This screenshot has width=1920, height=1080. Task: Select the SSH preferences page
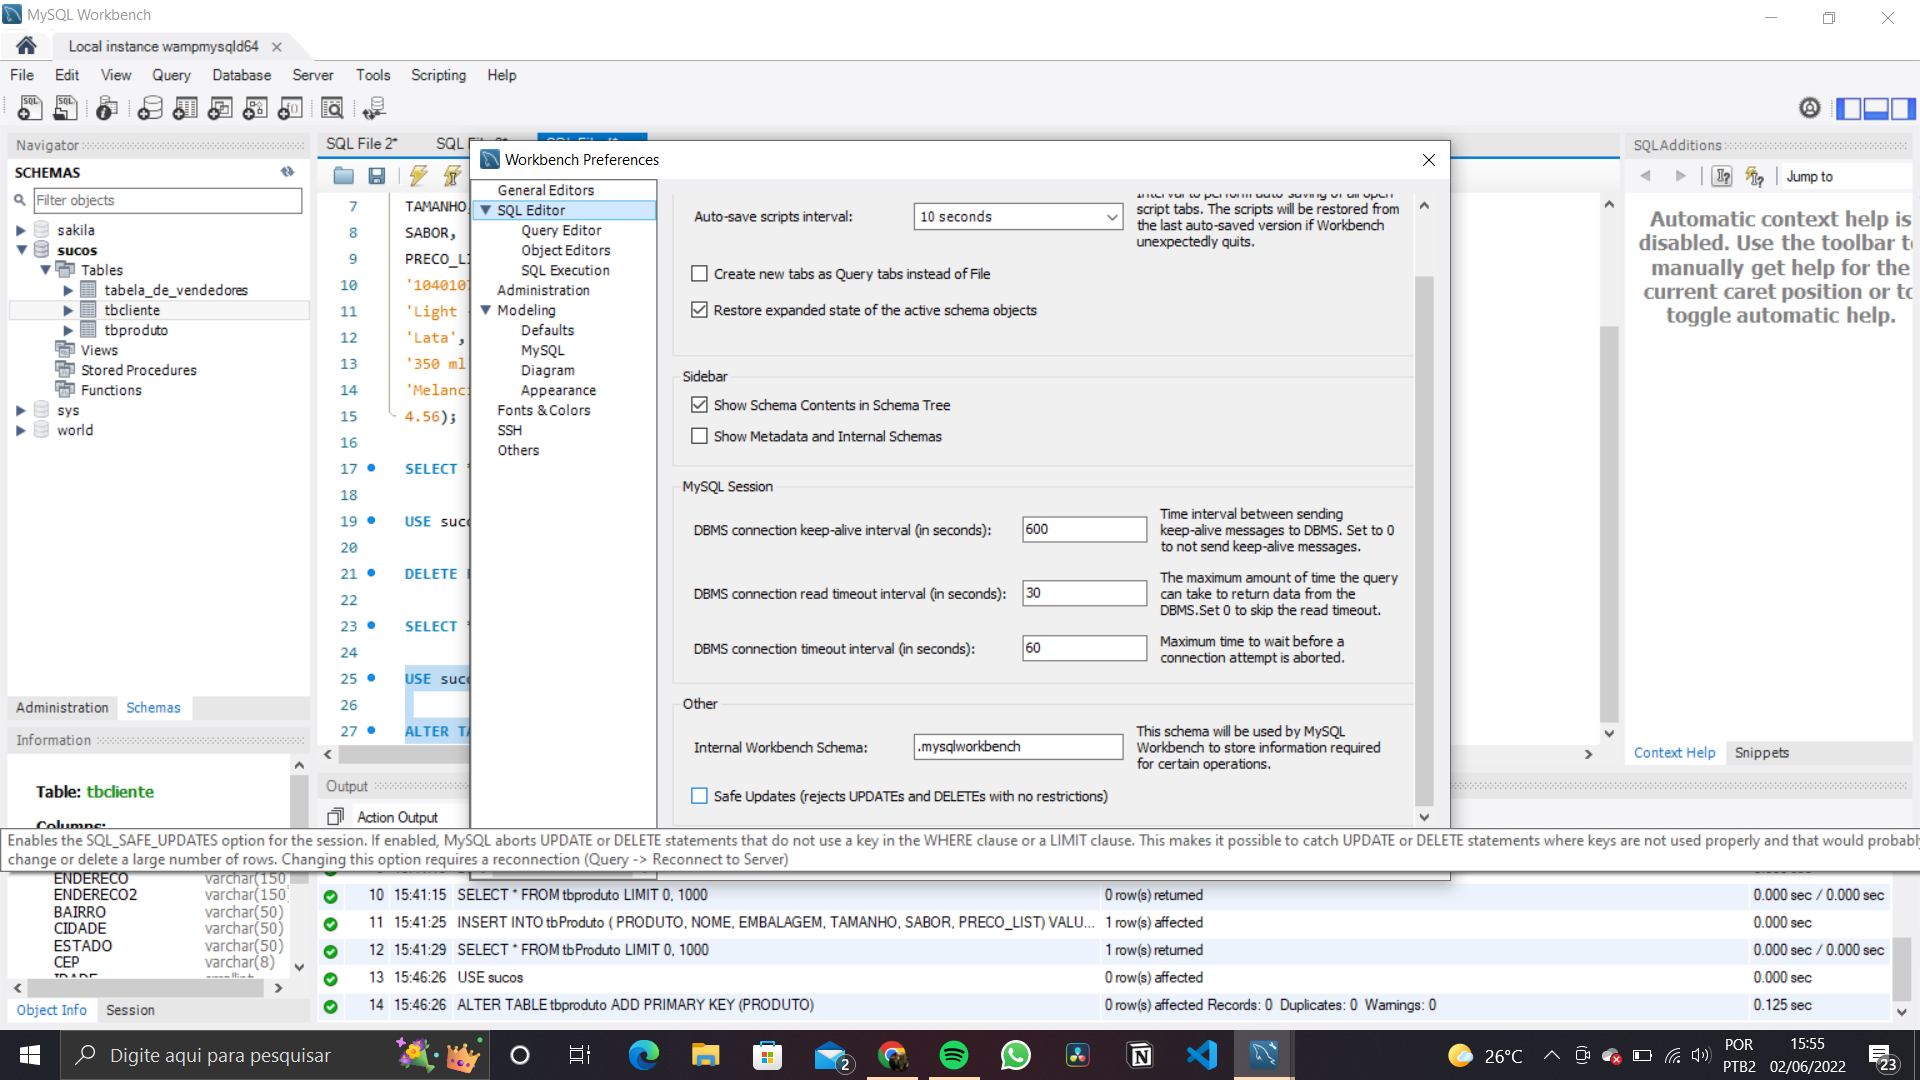tap(510, 430)
